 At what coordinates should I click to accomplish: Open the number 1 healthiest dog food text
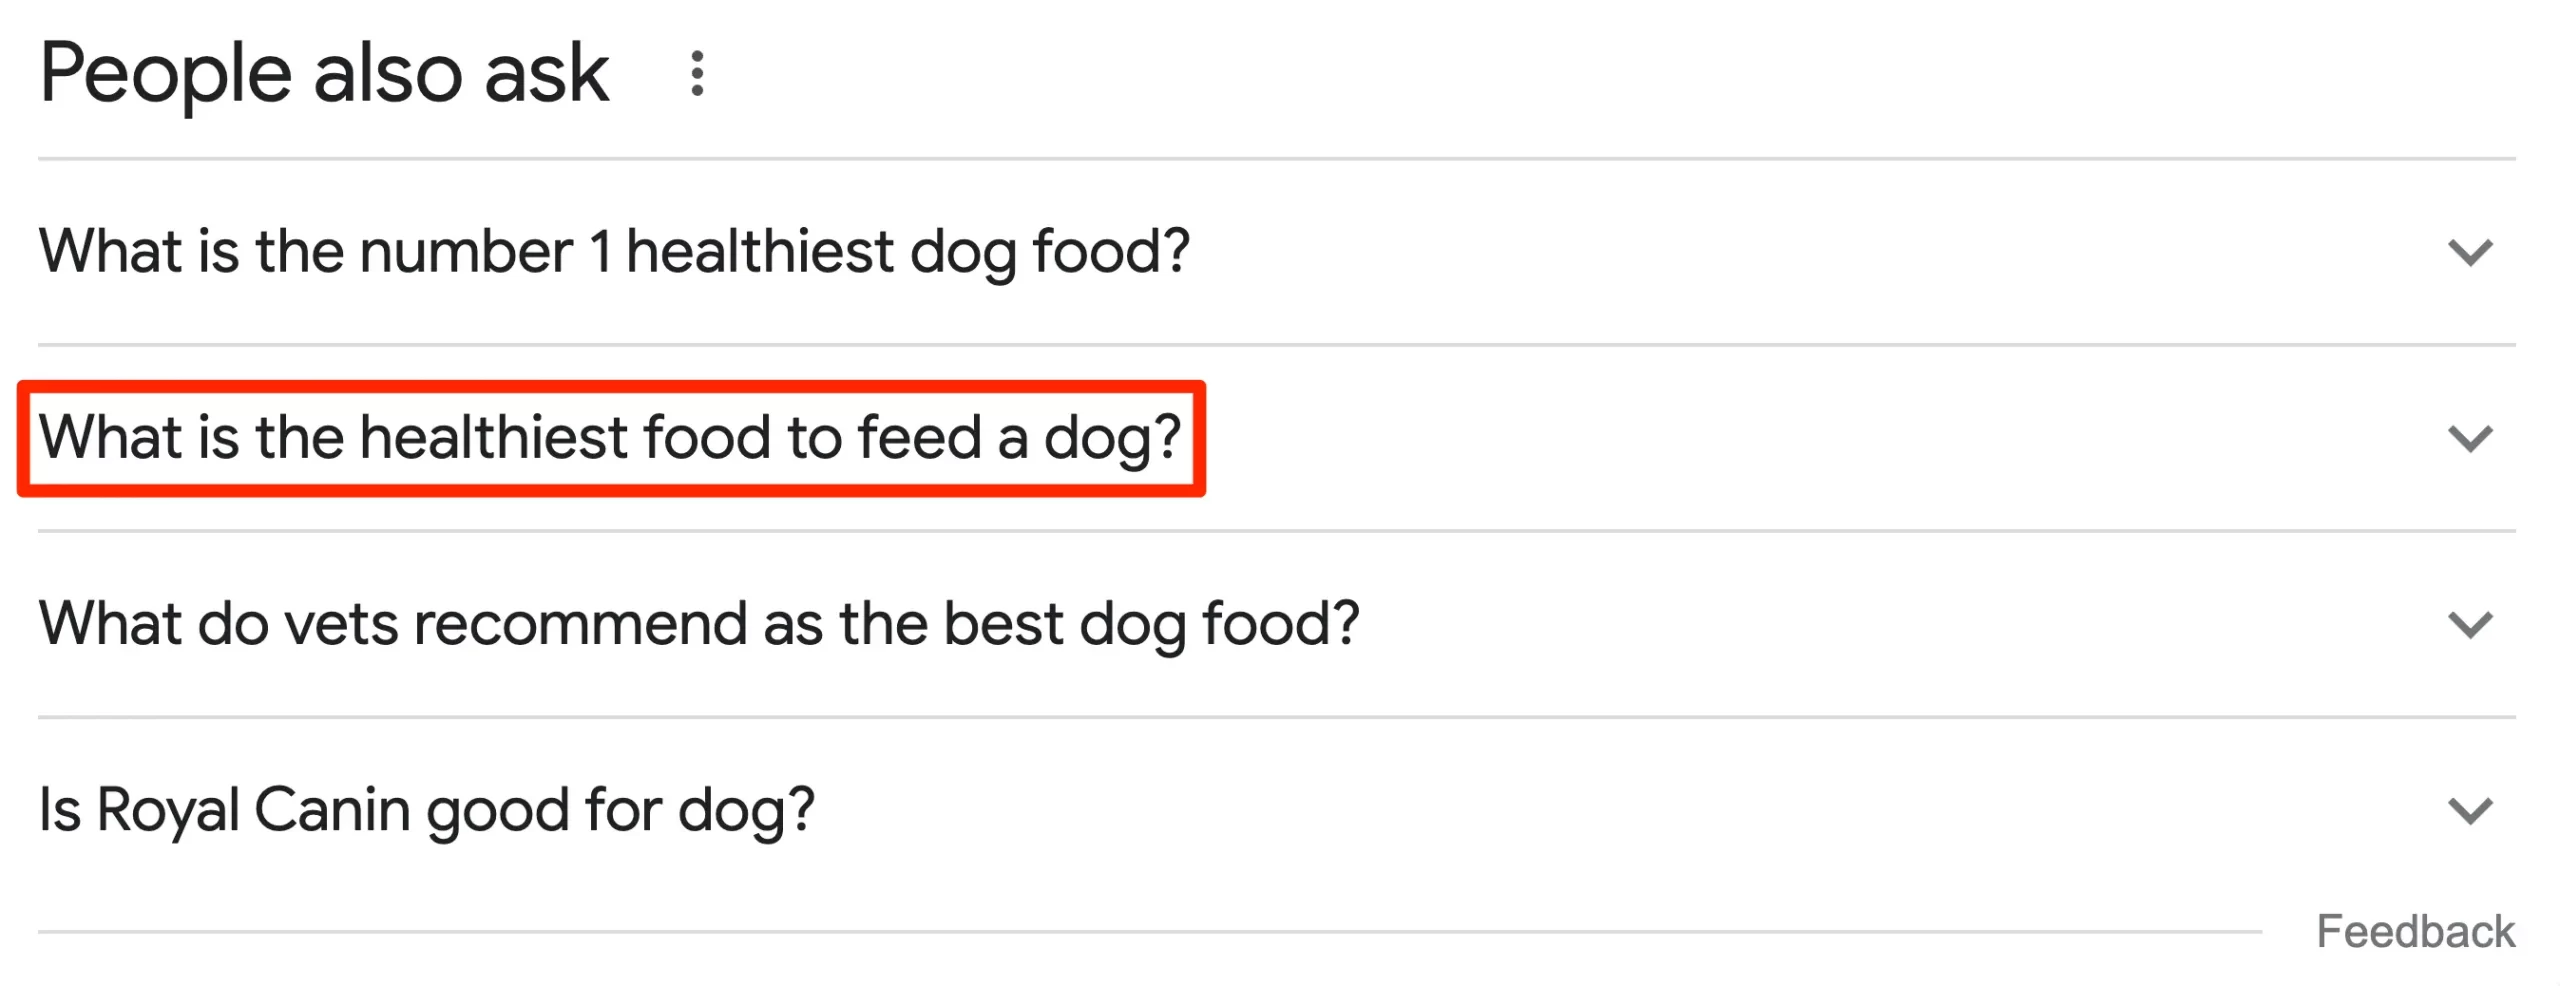coord(614,251)
